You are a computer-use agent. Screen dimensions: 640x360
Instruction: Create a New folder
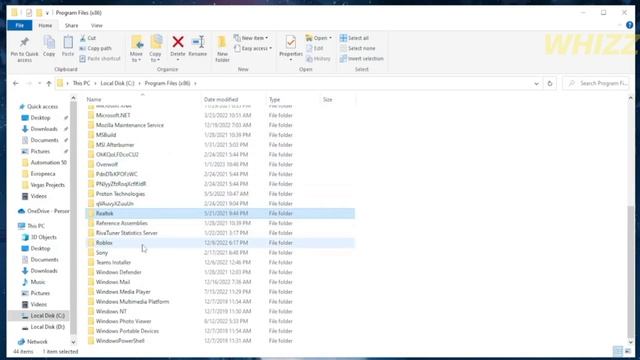point(222,49)
